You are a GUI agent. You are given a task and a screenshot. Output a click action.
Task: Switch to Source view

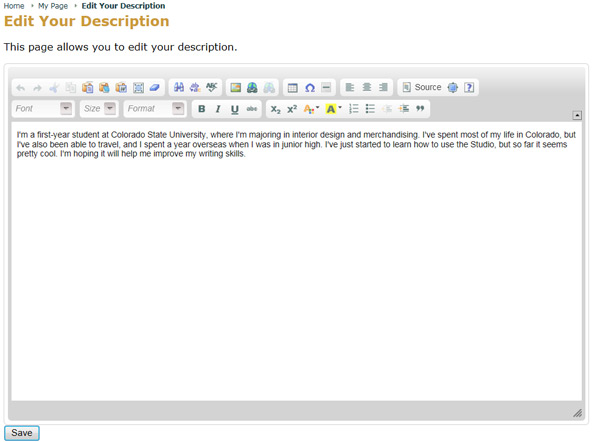(422, 88)
